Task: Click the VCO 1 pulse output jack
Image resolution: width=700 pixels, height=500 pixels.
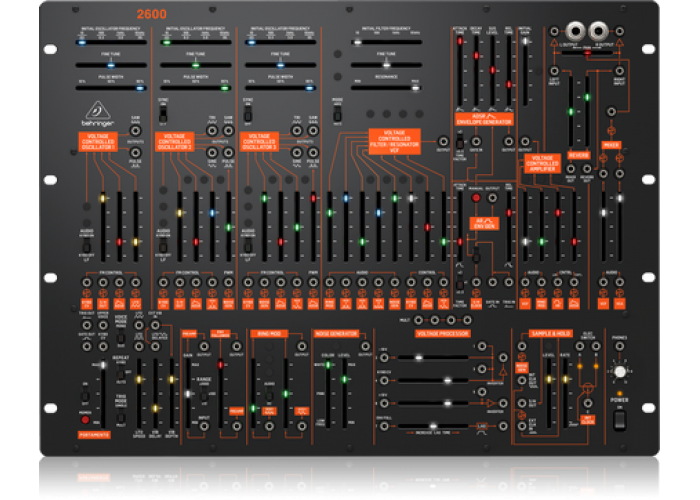Action: (x=135, y=153)
